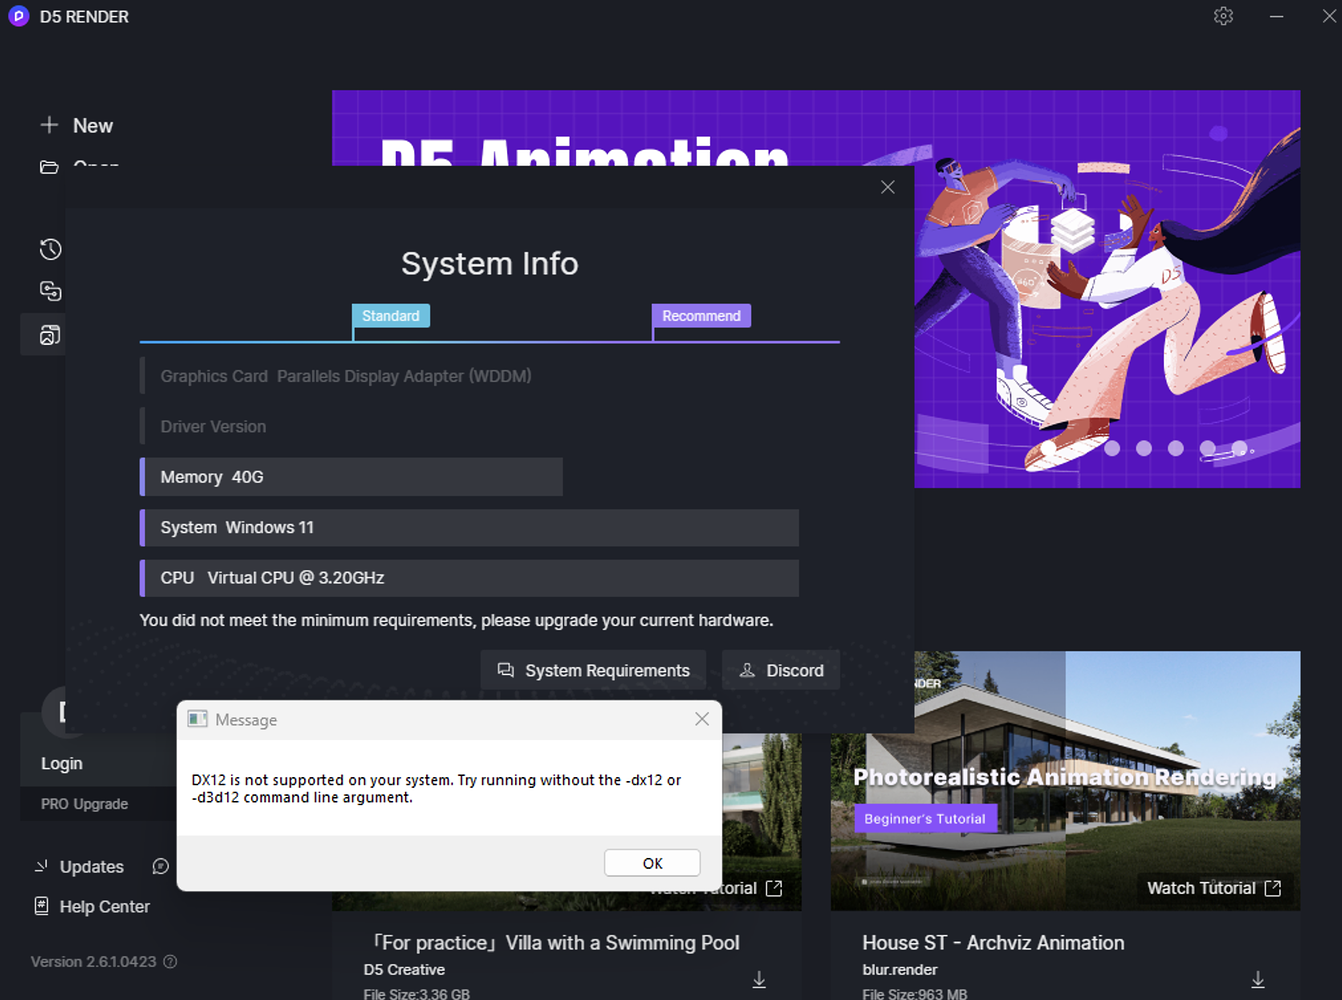Open the settings gear in the title bar
This screenshot has width=1342, height=1000.
coord(1223,16)
